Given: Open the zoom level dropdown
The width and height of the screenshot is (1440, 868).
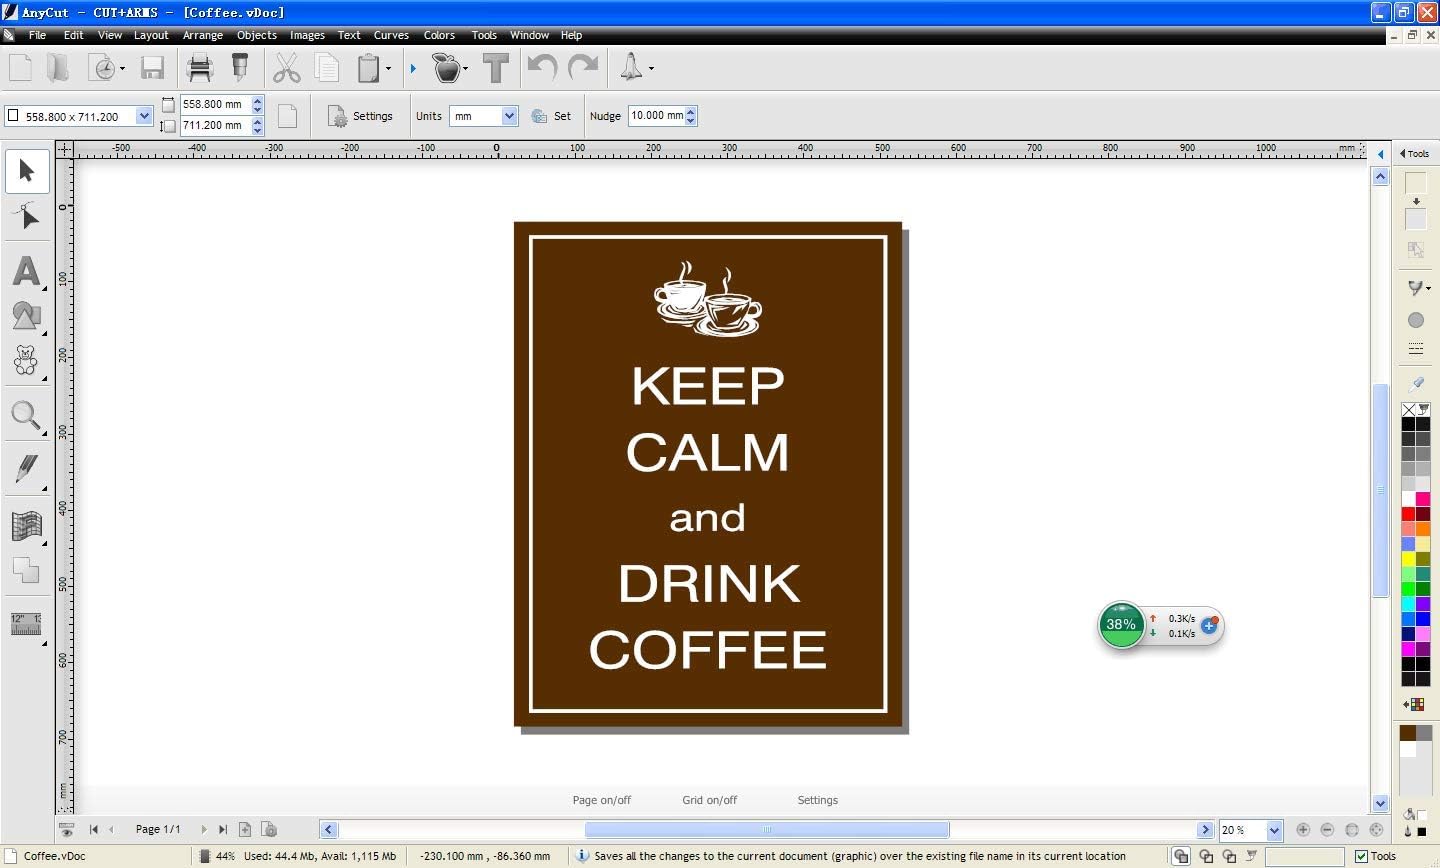Looking at the screenshot, I should [1274, 830].
